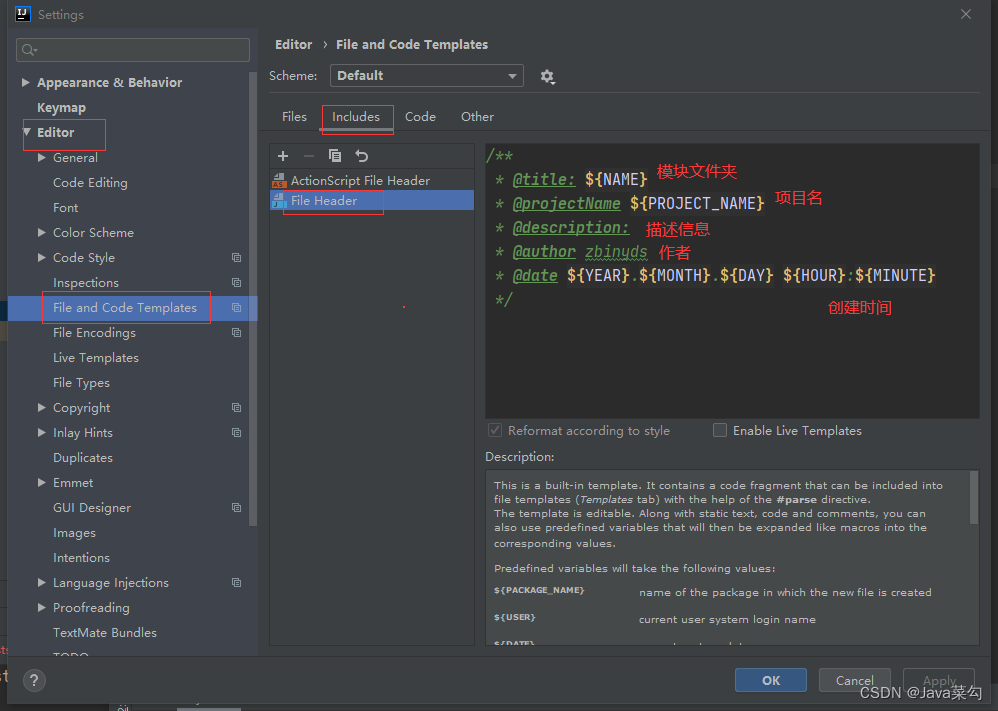
Task: Open scheme settings gear icon
Action: point(547,77)
